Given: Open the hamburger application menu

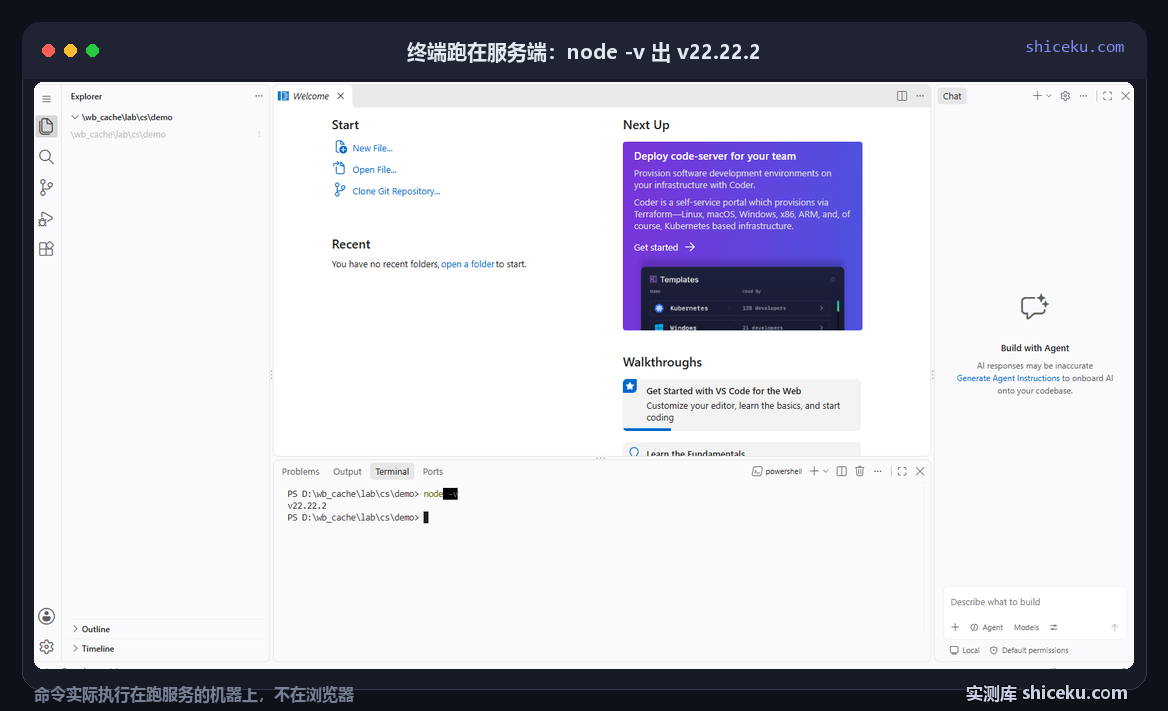Looking at the screenshot, I should click(x=46, y=98).
